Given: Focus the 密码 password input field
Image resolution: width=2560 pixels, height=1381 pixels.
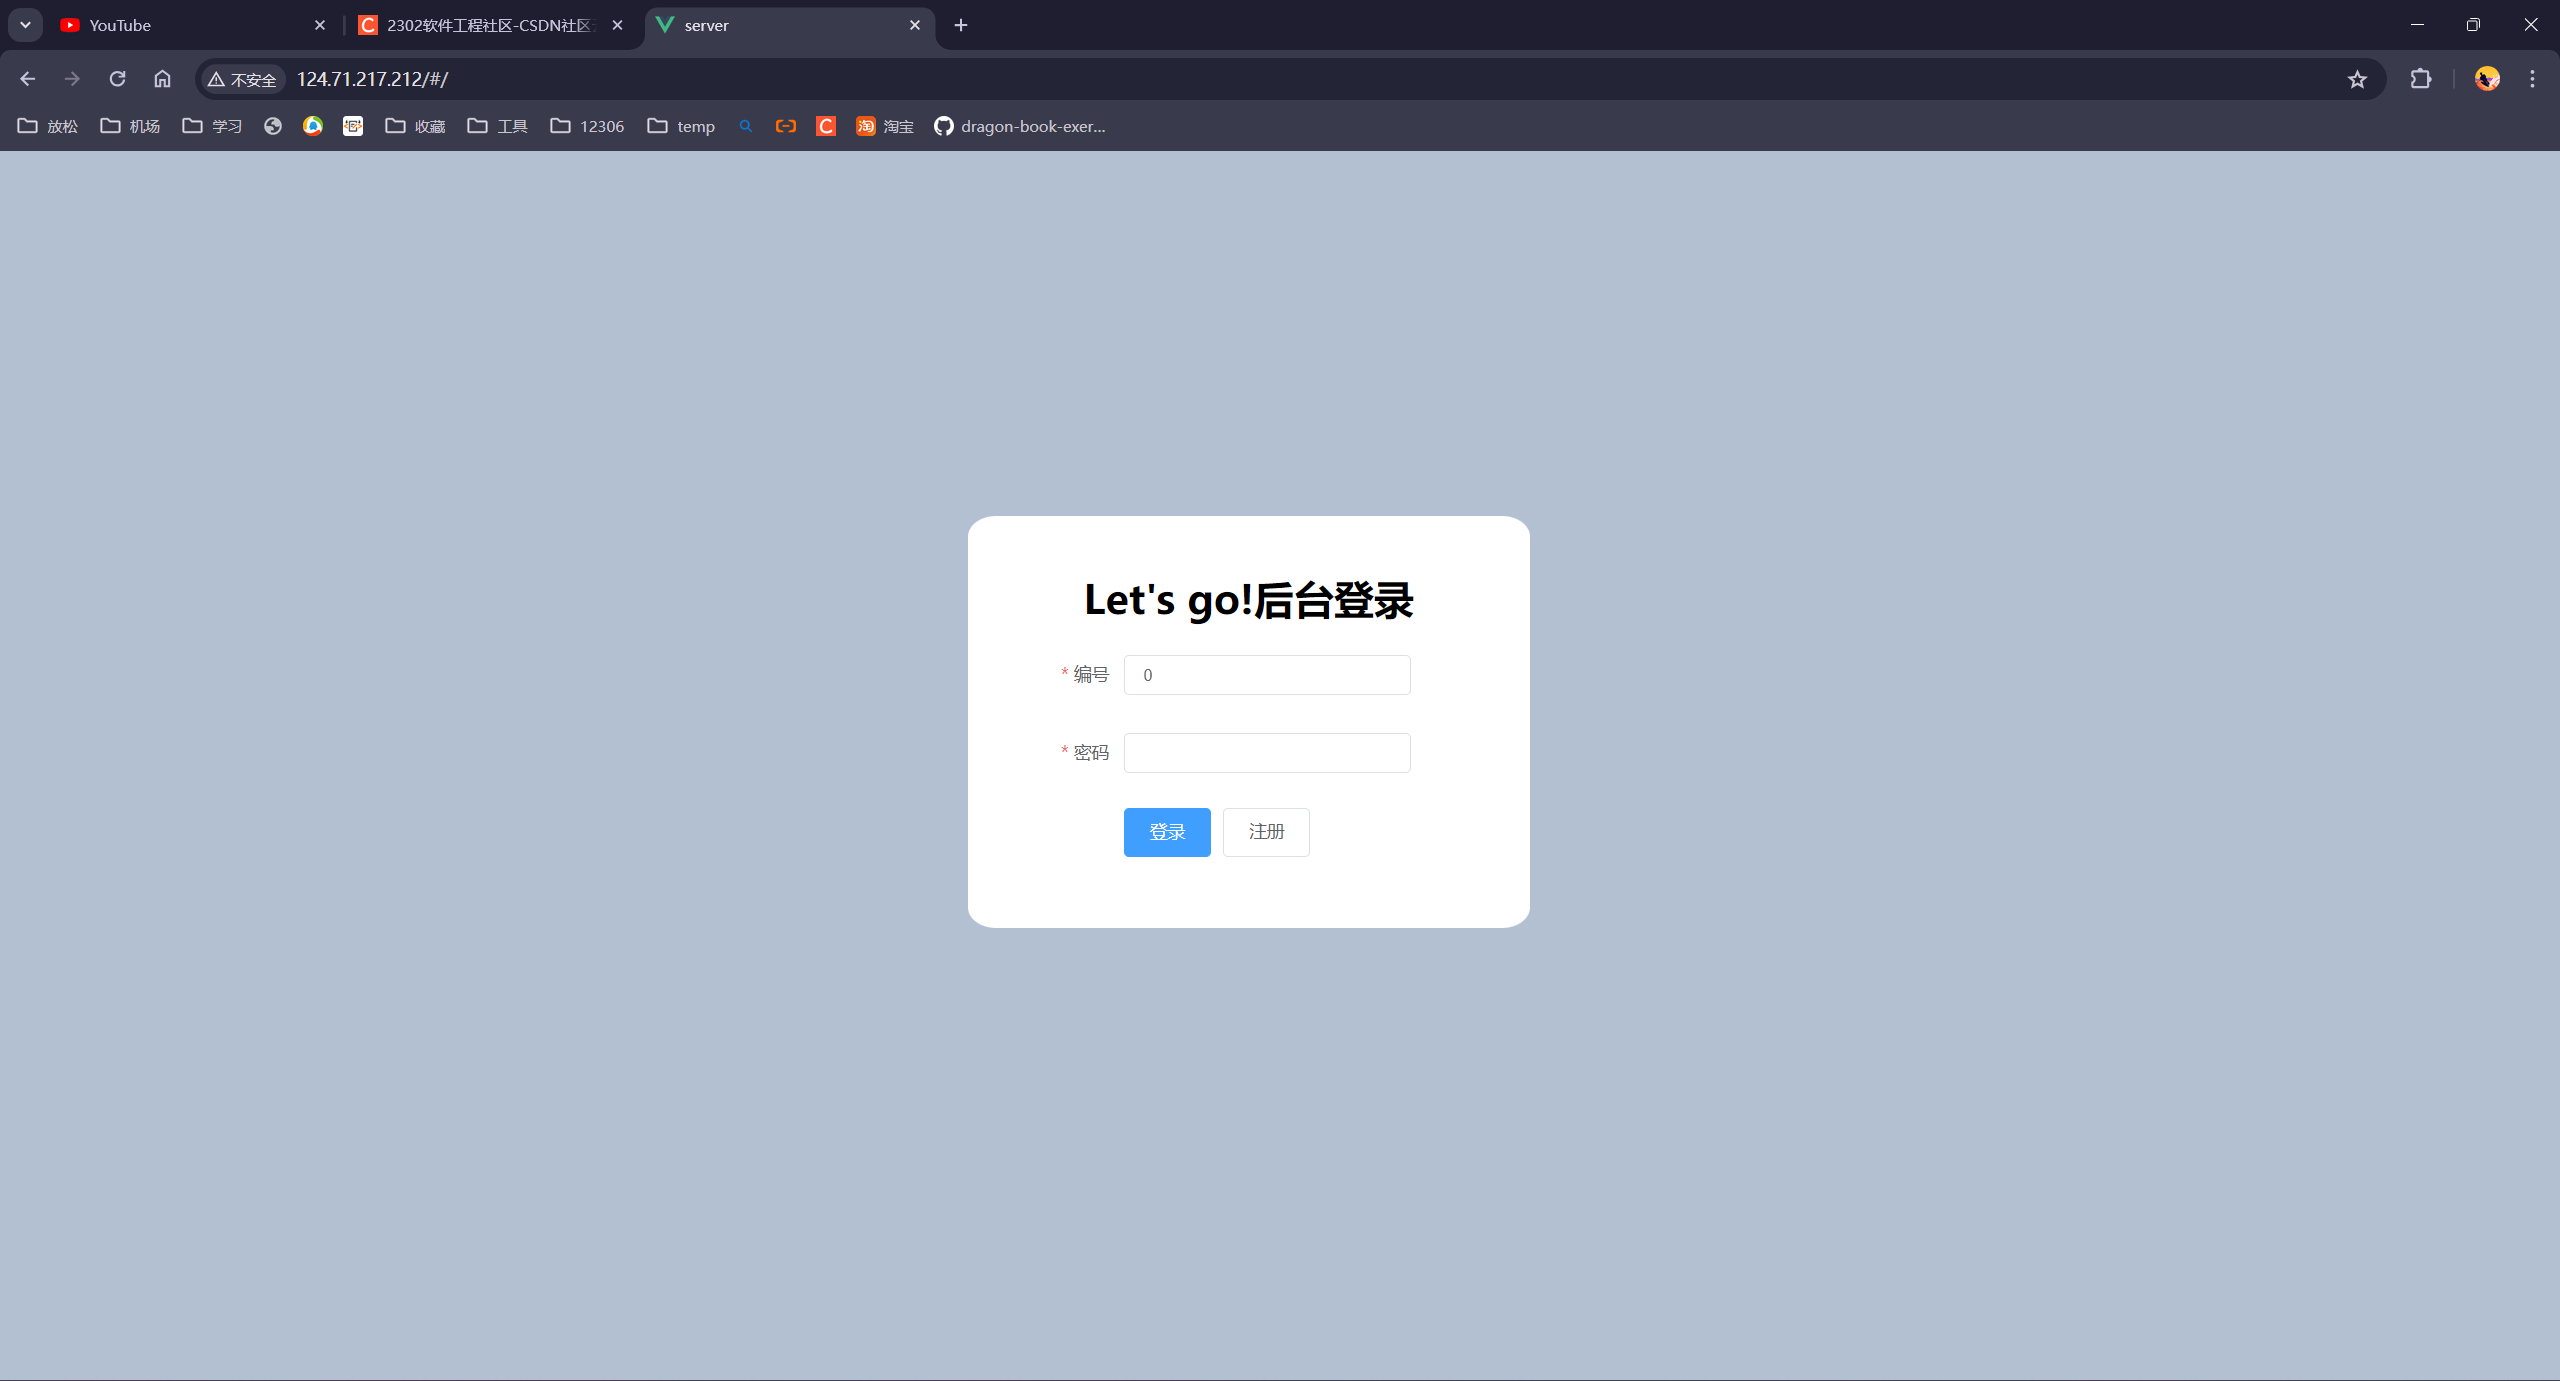Looking at the screenshot, I should 1266,753.
